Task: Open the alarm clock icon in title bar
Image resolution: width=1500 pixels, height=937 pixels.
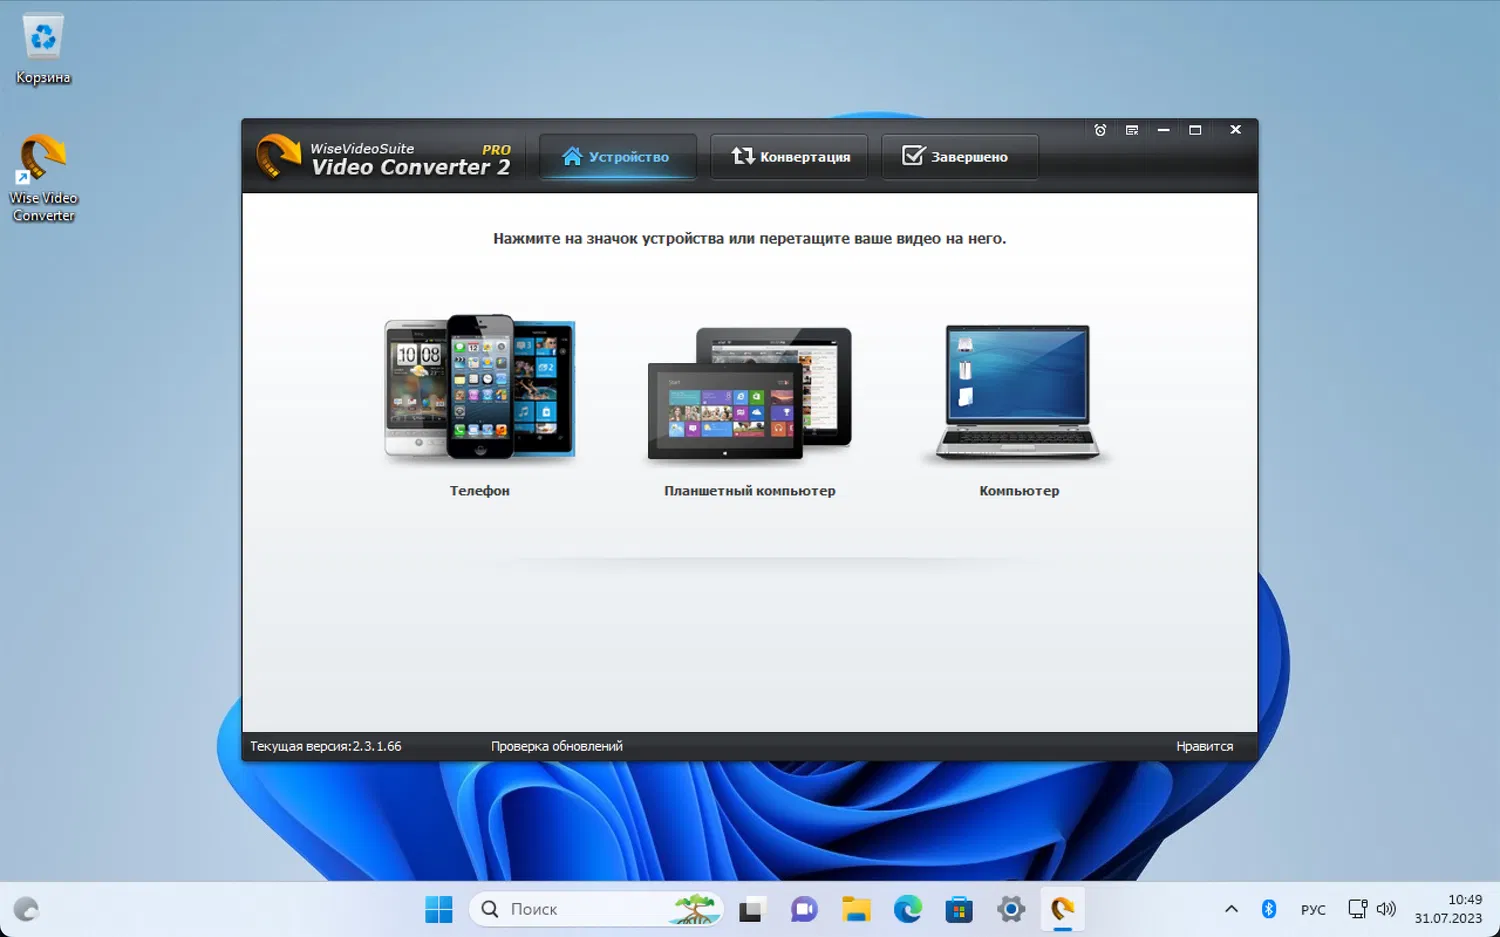Action: (1100, 130)
